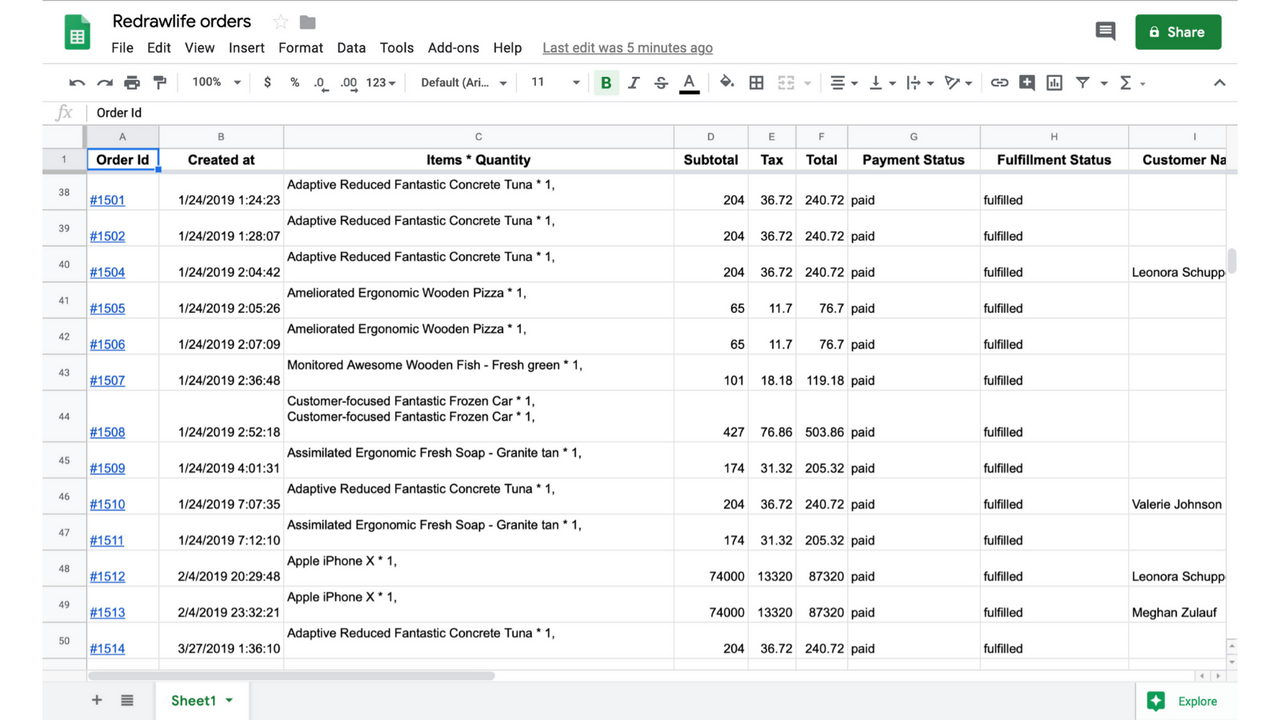Toggle bold formatting
Image resolution: width=1280 pixels, height=720 pixels.
point(606,82)
